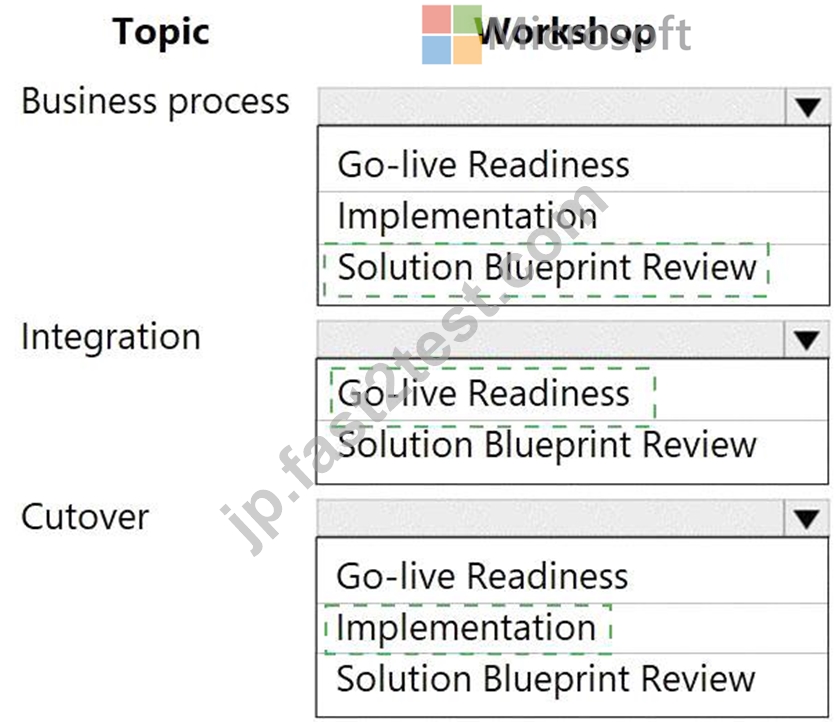Click the Workshop column header
The width and height of the screenshot is (836, 722).
(x=567, y=33)
